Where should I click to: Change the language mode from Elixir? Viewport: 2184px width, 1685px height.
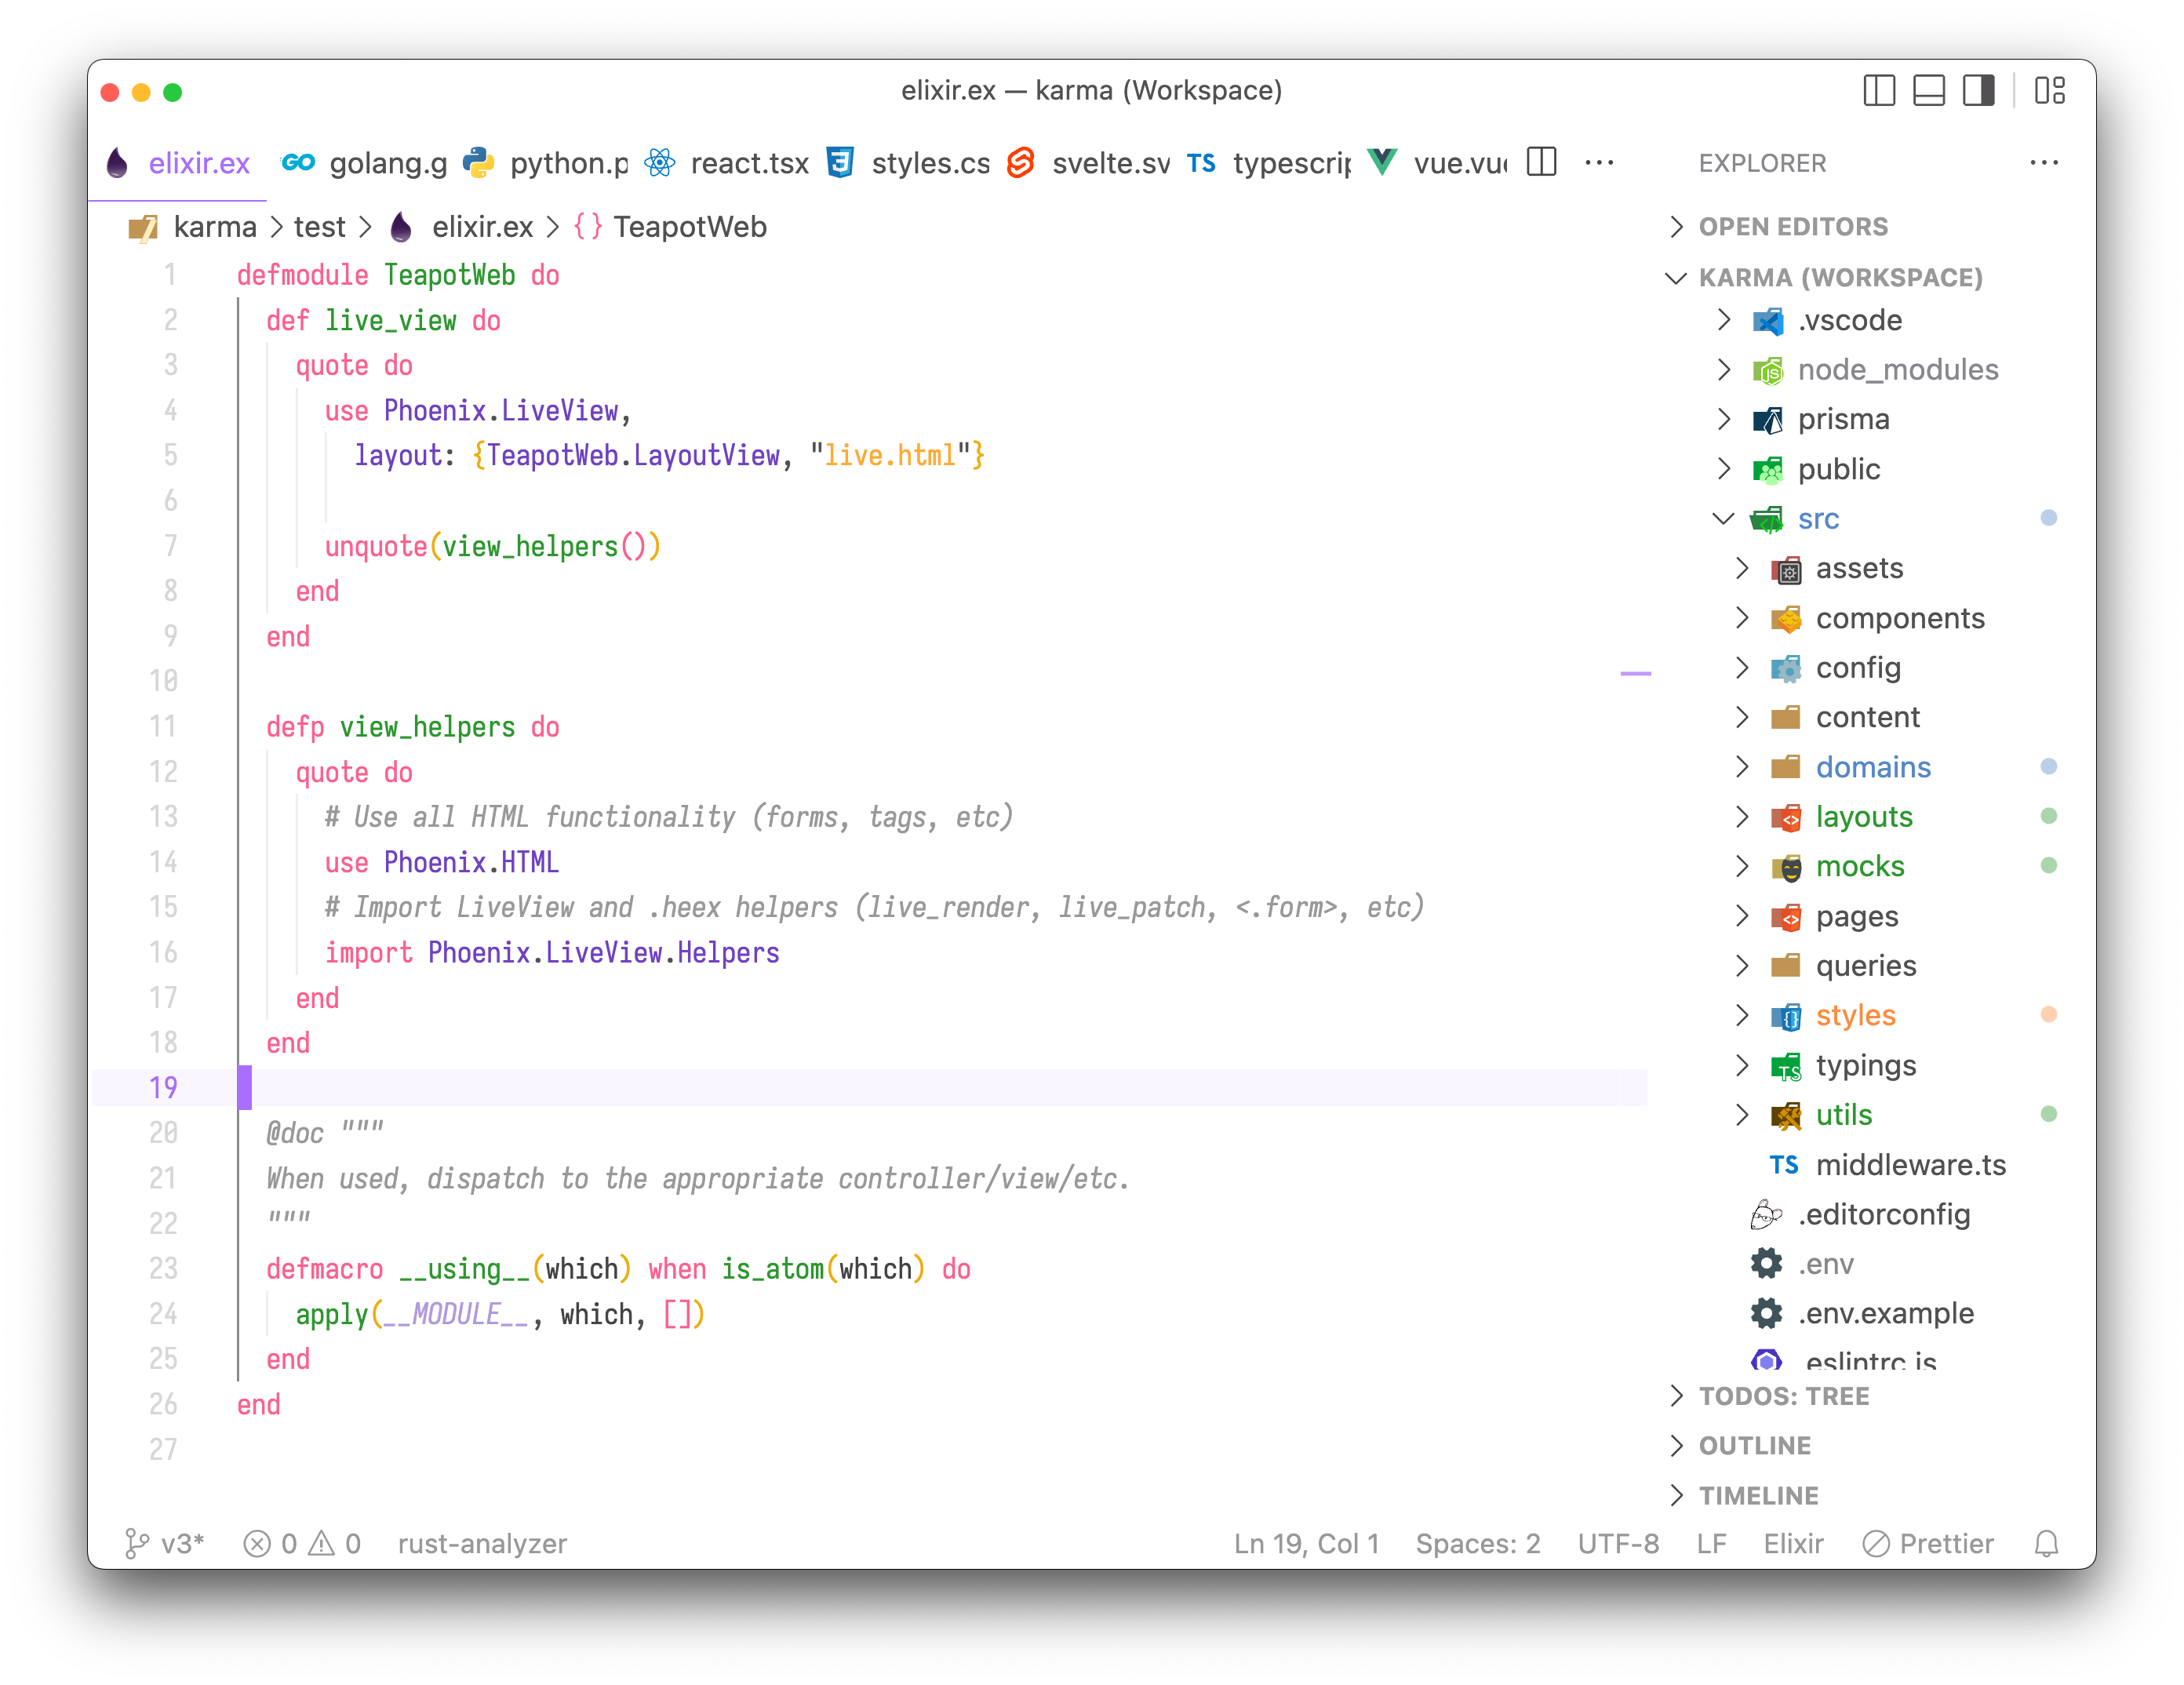(1793, 1543)
